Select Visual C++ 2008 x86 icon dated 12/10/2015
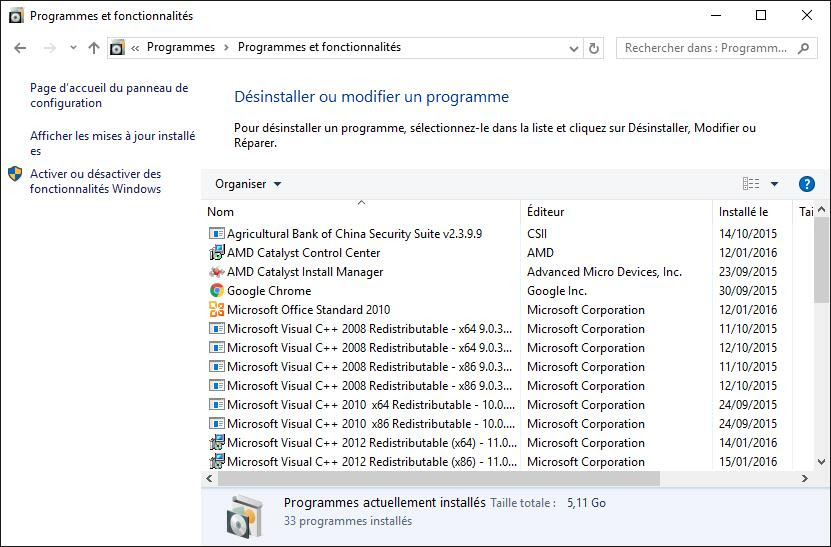This screenshot has width=831, height=547. pyautogui.click(x=216, y=386)
